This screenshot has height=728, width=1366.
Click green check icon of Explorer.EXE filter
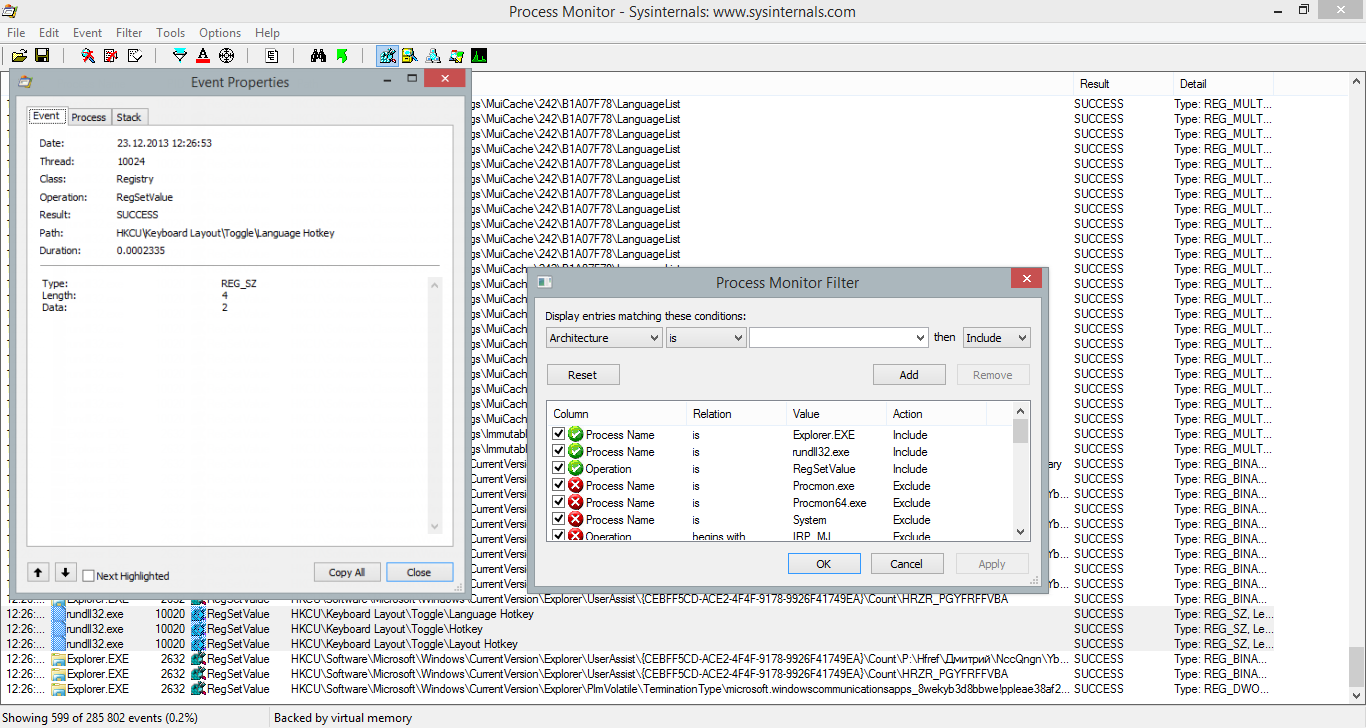tap(575, 435)
